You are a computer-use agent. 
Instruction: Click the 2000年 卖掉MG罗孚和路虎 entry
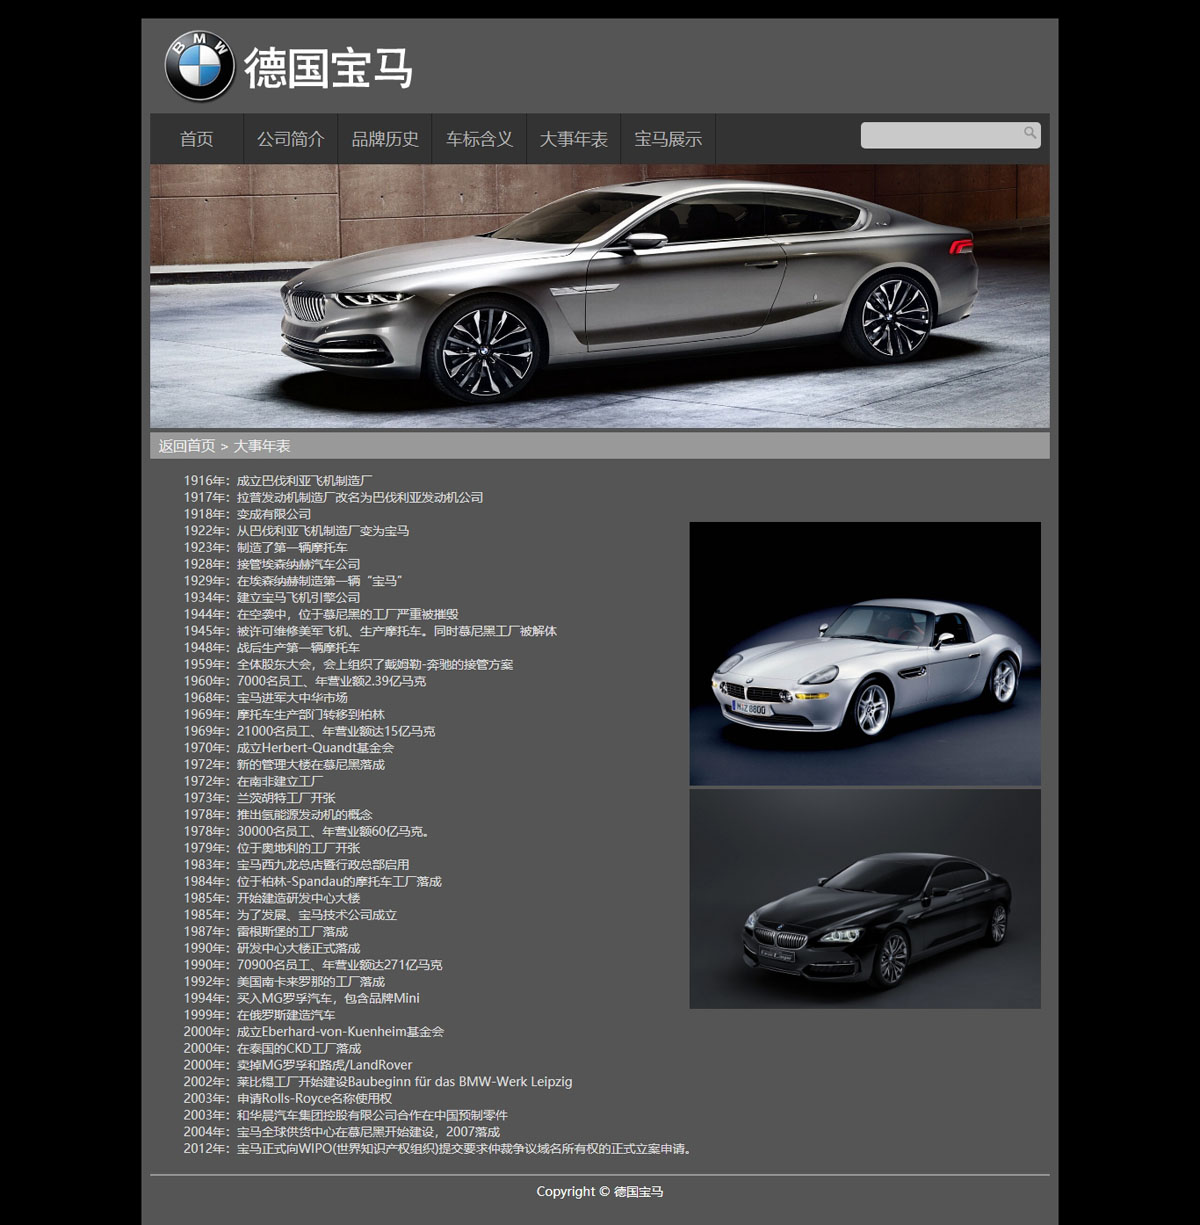coord(298,1065)
